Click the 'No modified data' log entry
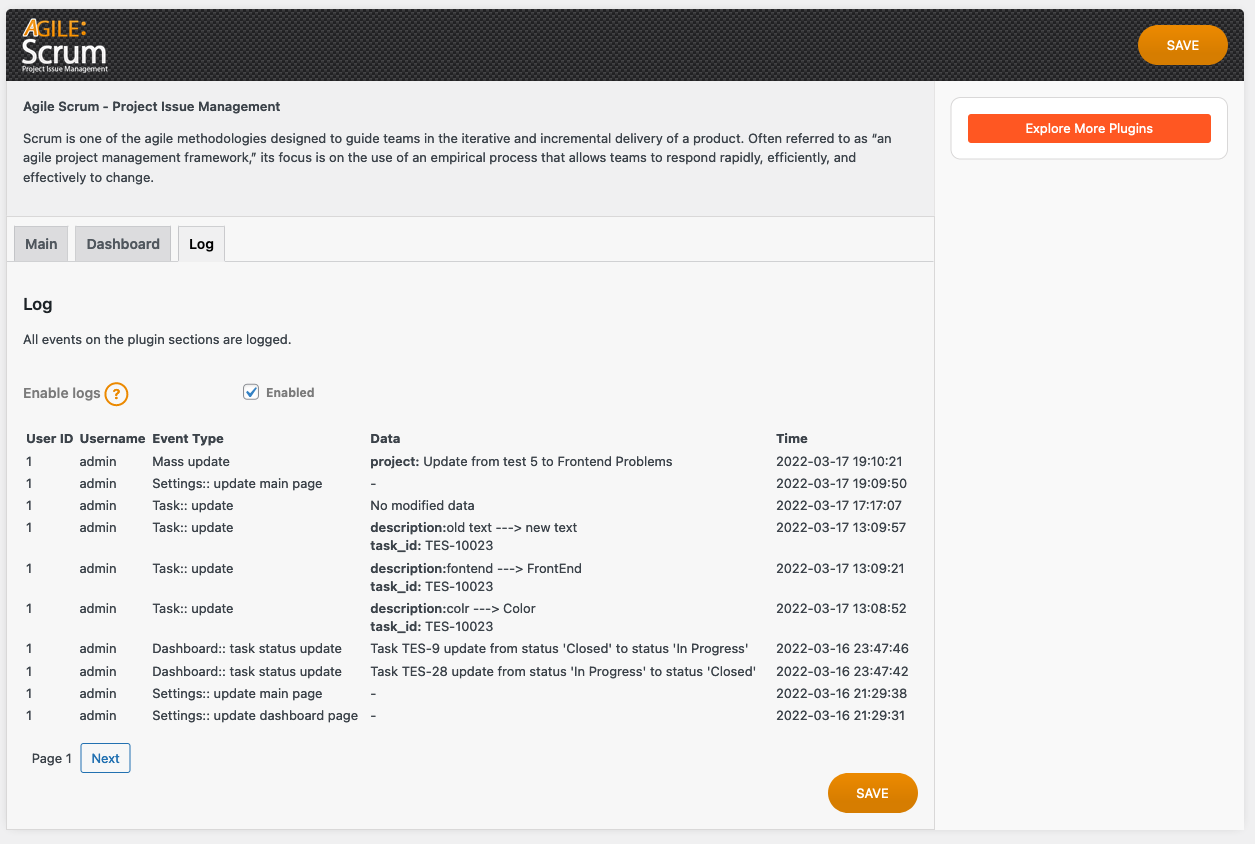This screenshot has height=844, width=1255. (x=422, y=506)
